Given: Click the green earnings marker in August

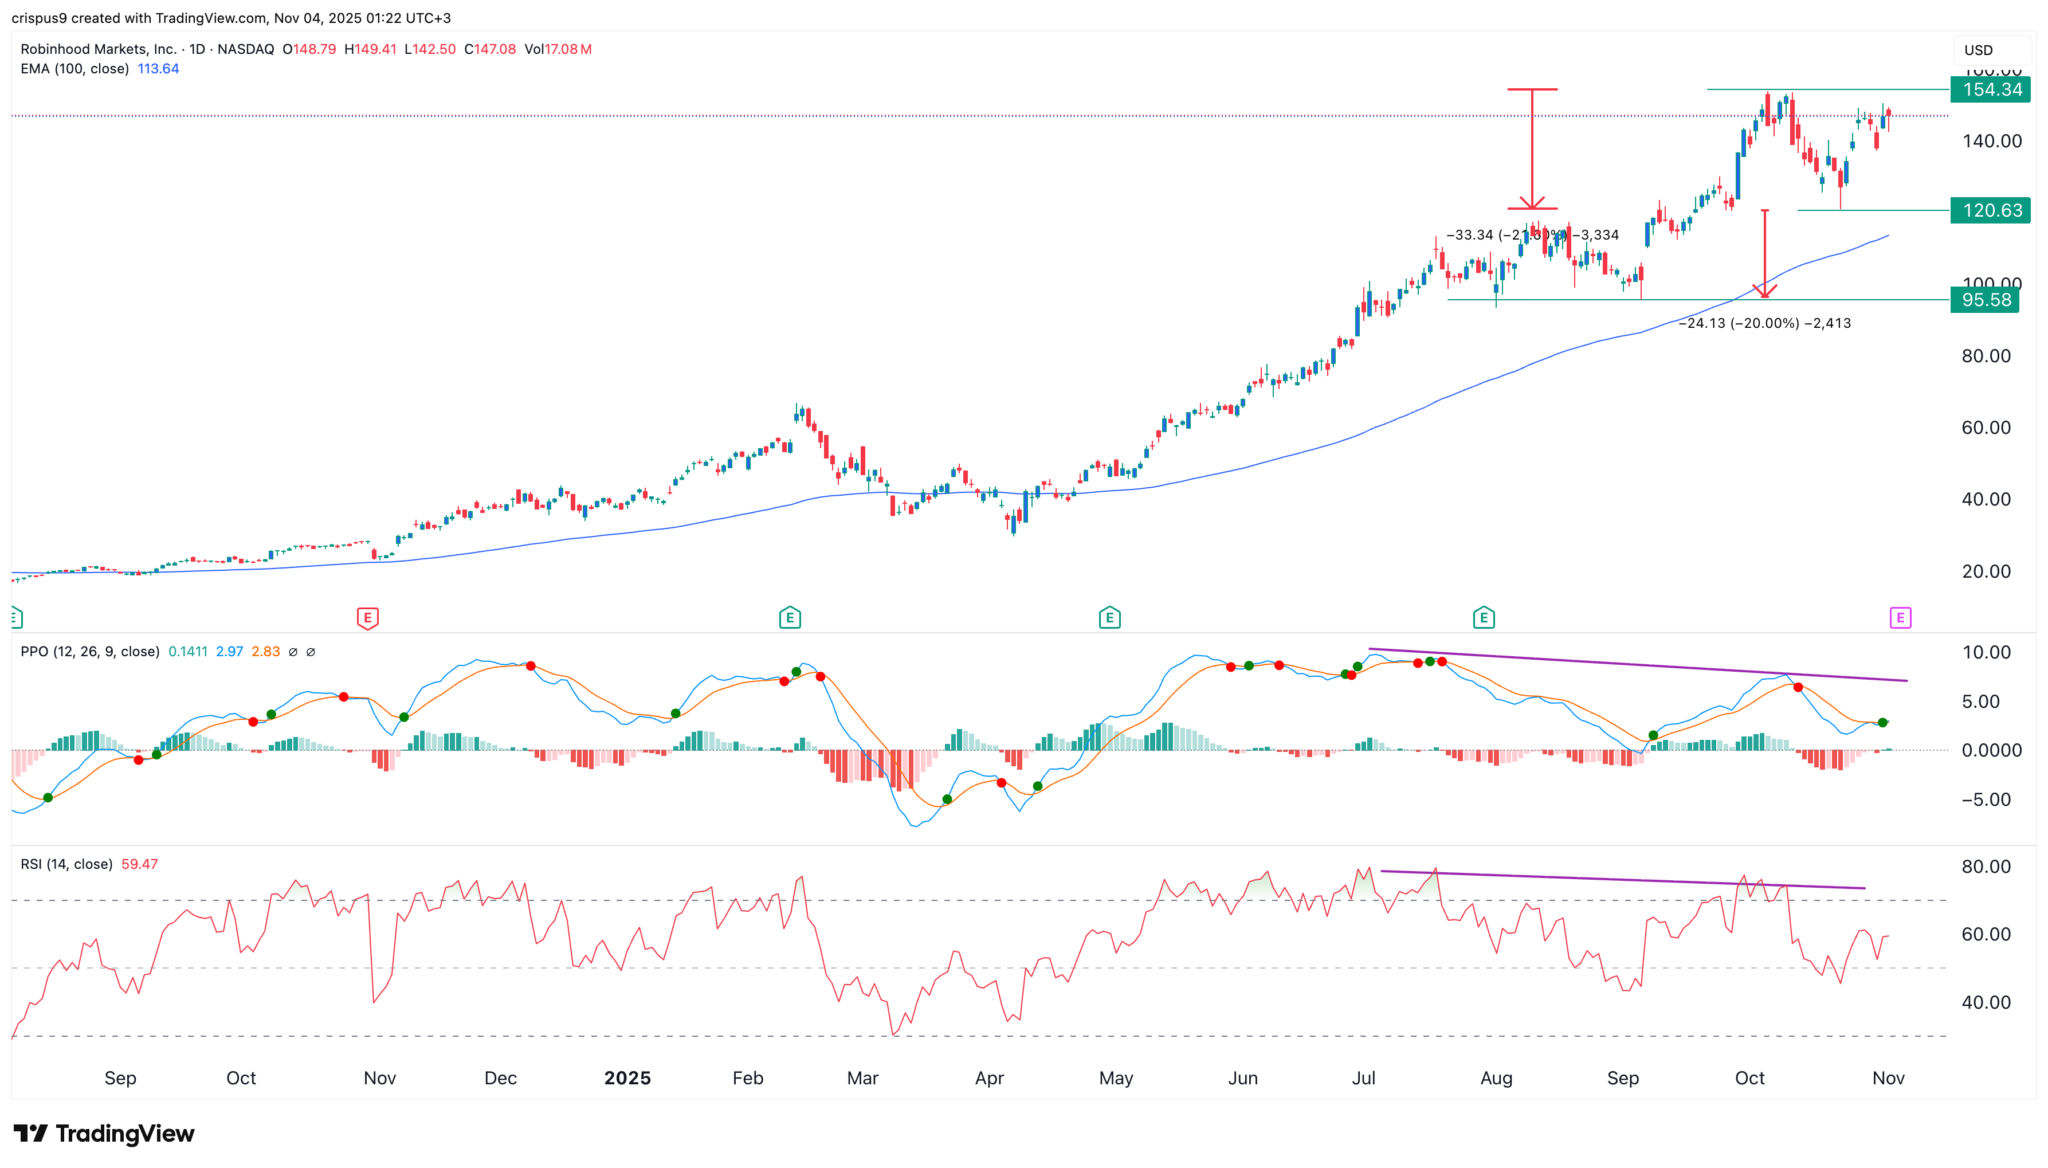Looking at the screenshot, I should [x=1484, y=618].
